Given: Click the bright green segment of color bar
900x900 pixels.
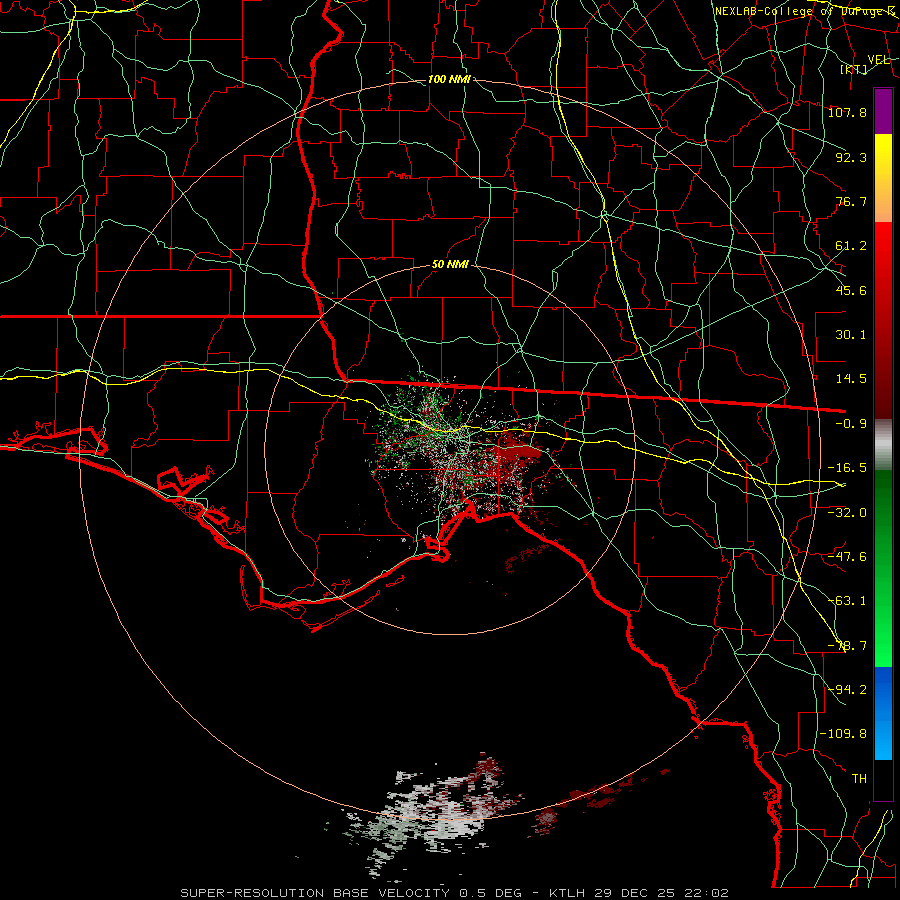Looking at the screenshot, I should point(883,634).
